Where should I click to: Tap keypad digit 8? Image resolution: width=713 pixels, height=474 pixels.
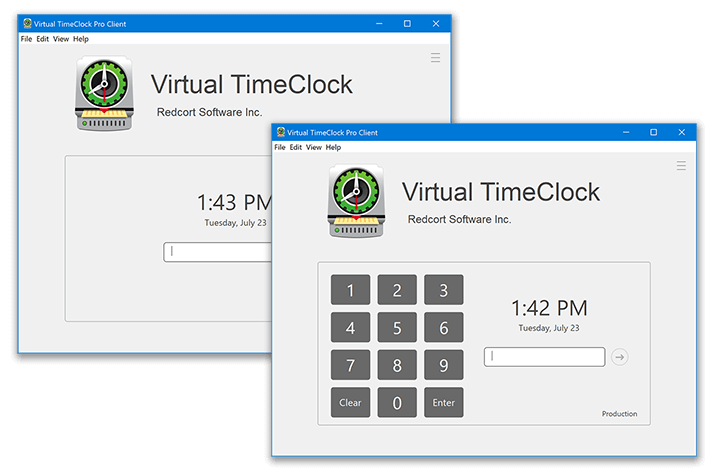pyautogui.click(x=397, y=365)
